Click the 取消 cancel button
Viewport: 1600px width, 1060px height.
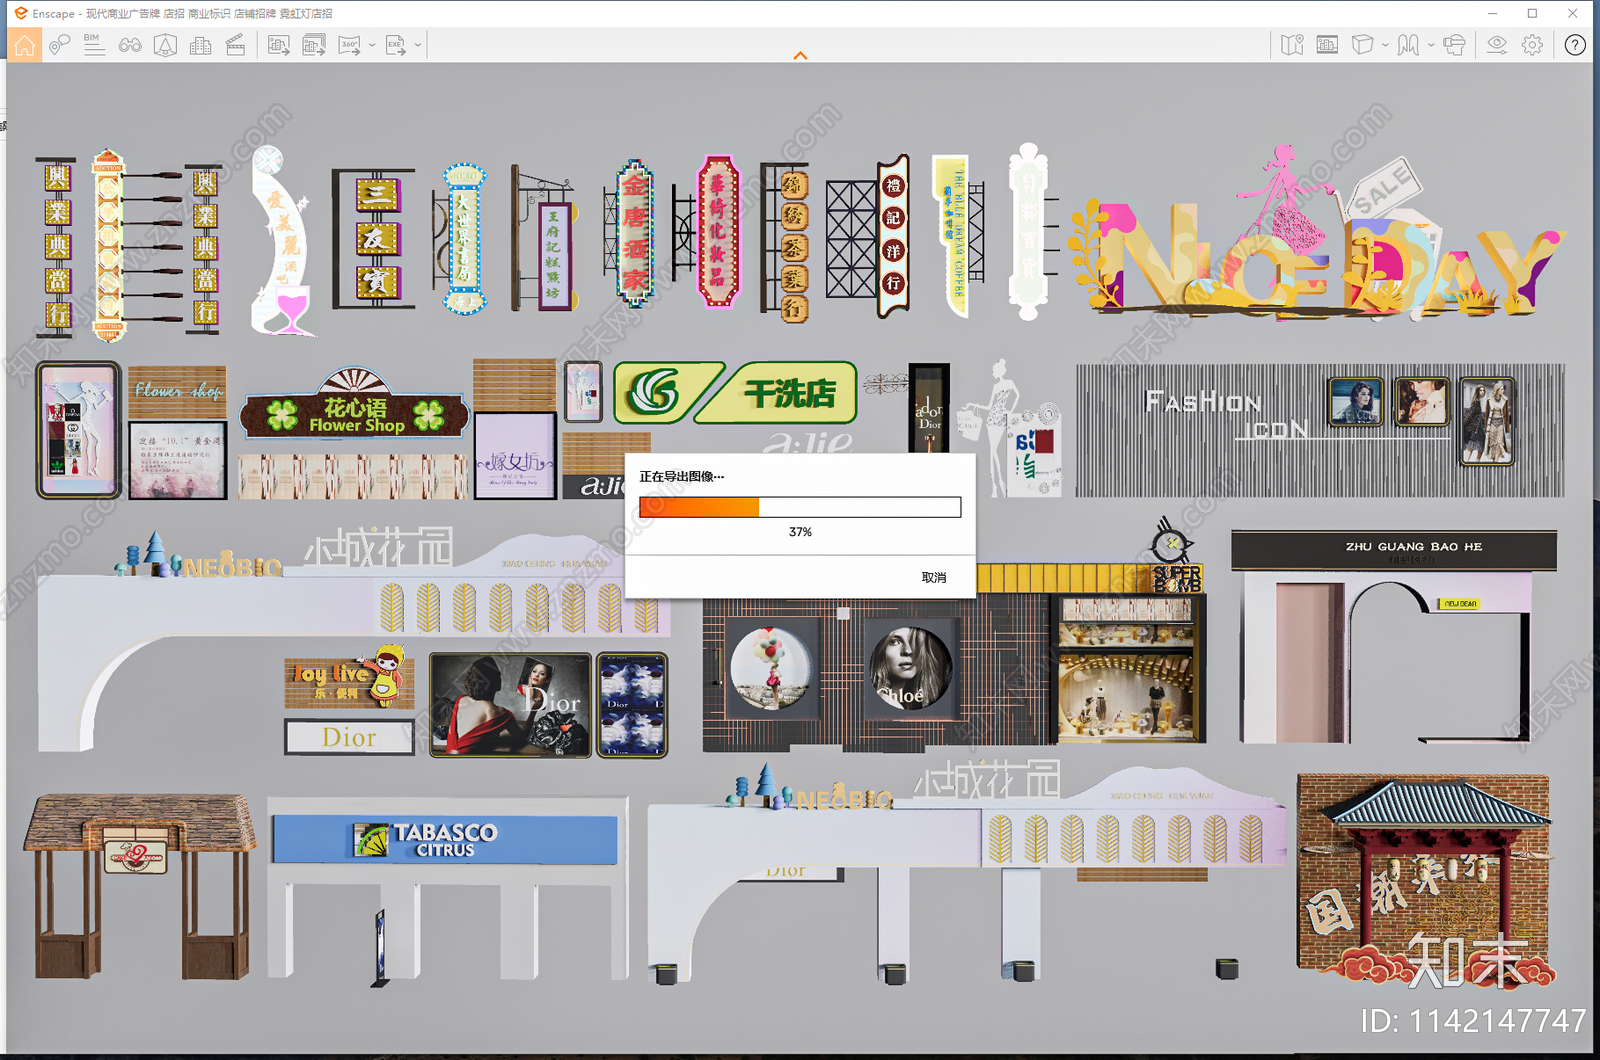(x=934, y=577)
